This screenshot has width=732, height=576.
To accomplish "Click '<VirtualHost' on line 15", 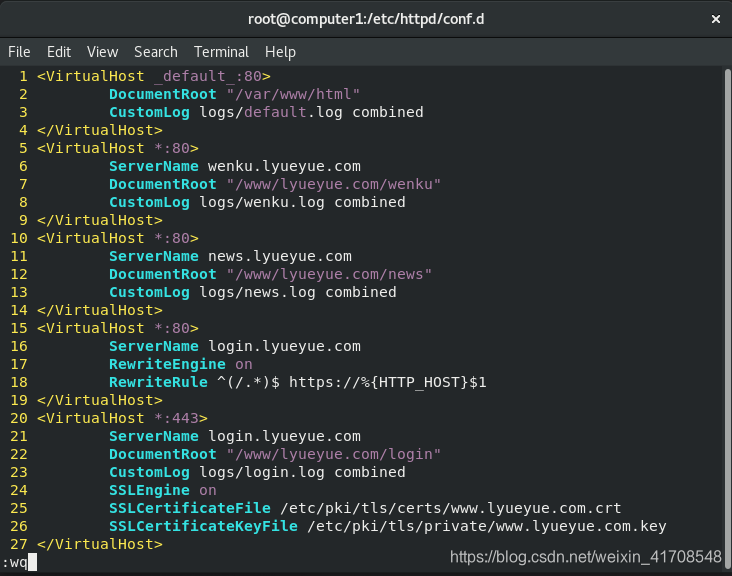I will click(x=91, y=328).
